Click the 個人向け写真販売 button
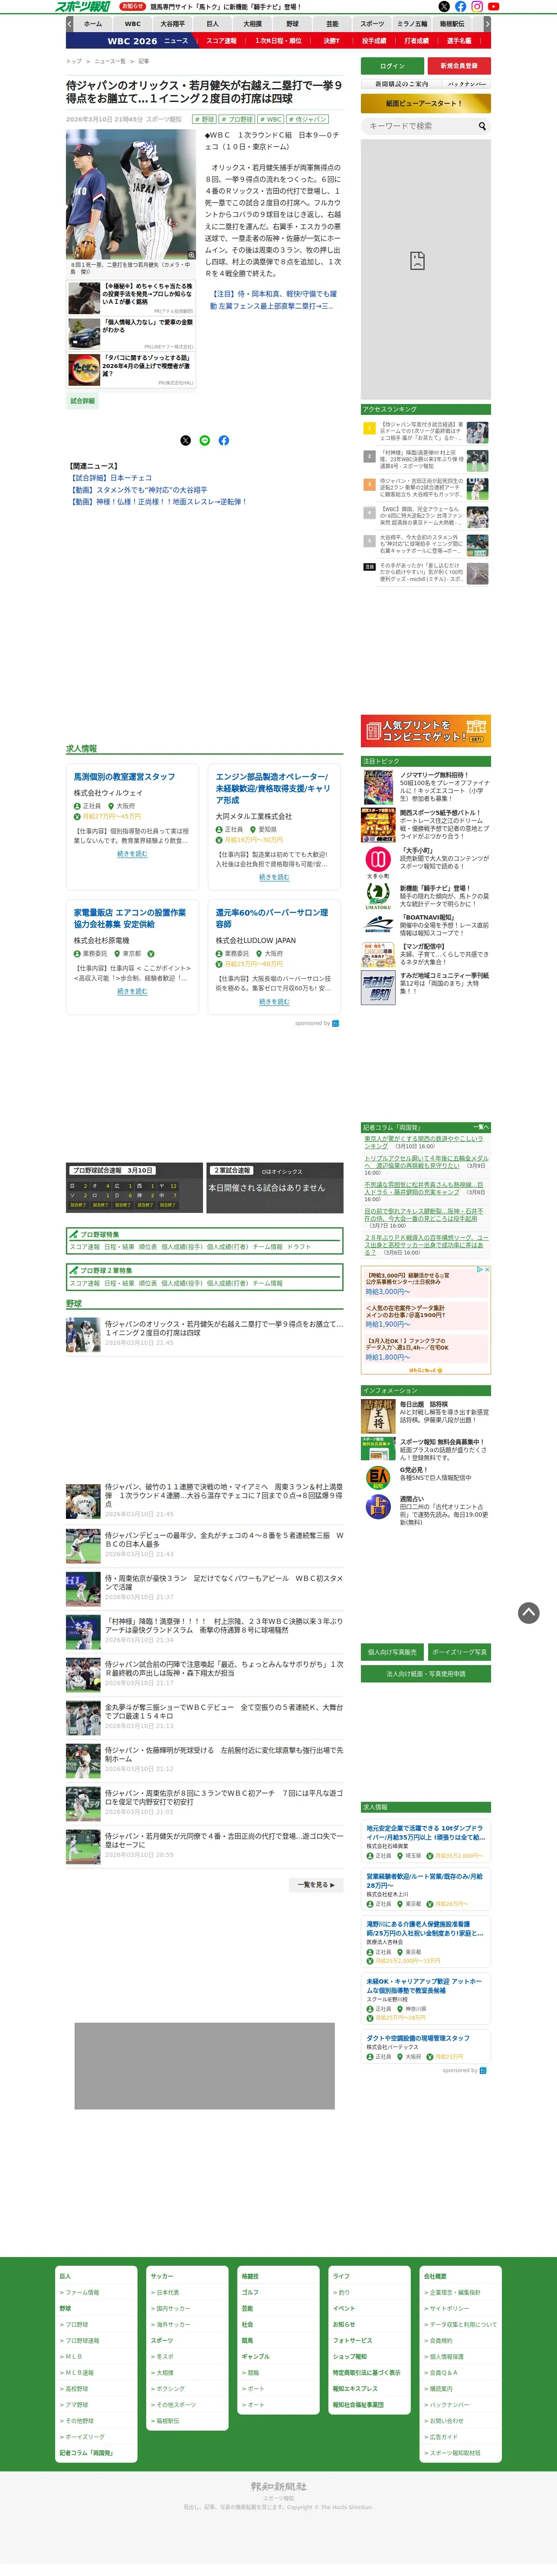Screen dimensions: 557x2576 pos(392,1652)
